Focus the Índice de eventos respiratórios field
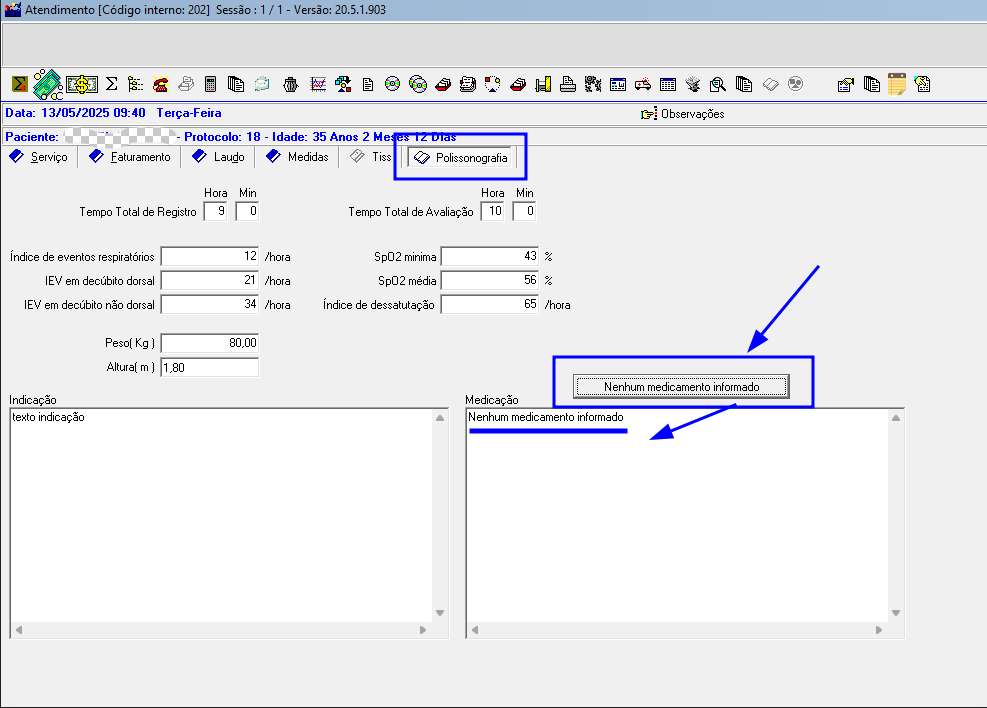Image resolution: width=987 pixels, height=708 pixels. coord(210,257)
